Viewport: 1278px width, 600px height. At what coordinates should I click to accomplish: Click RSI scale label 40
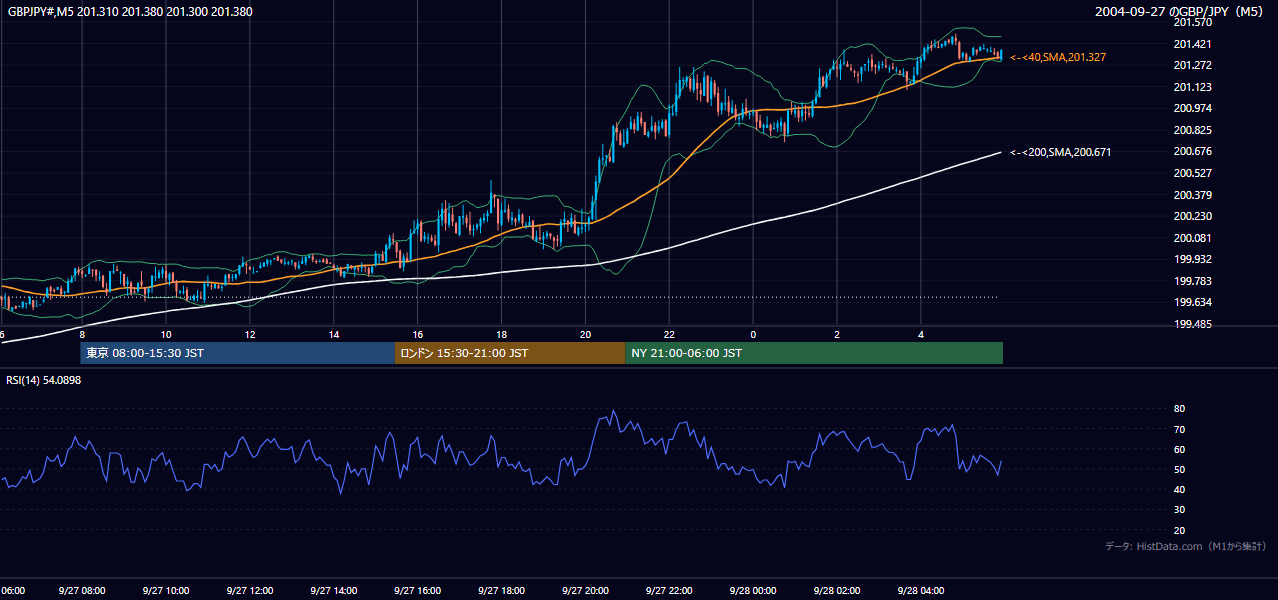(1179, 489)
